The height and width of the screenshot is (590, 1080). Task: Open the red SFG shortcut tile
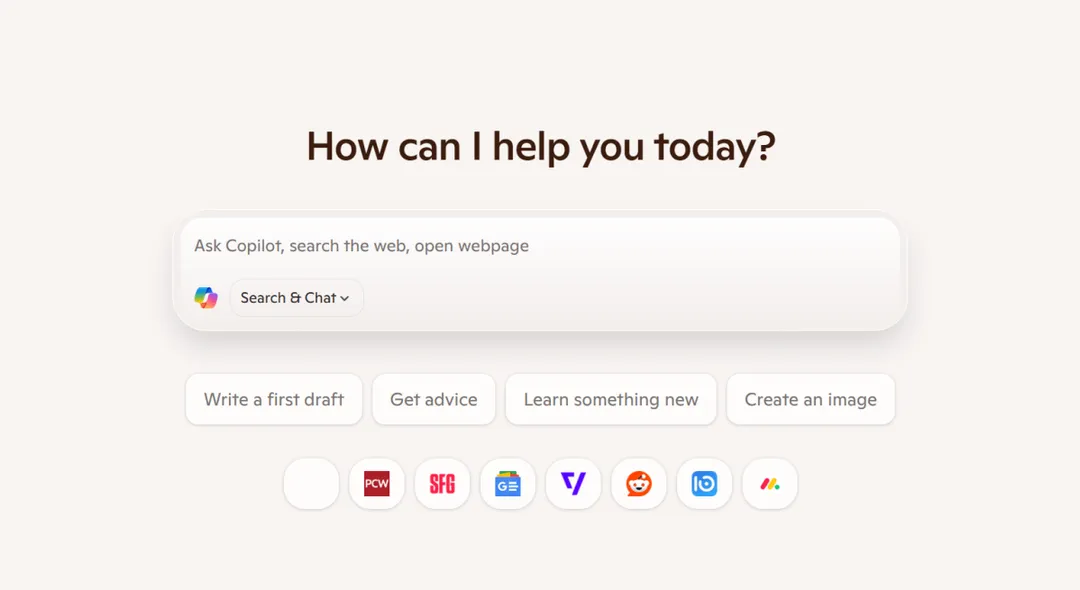click(x=442, y=484)
